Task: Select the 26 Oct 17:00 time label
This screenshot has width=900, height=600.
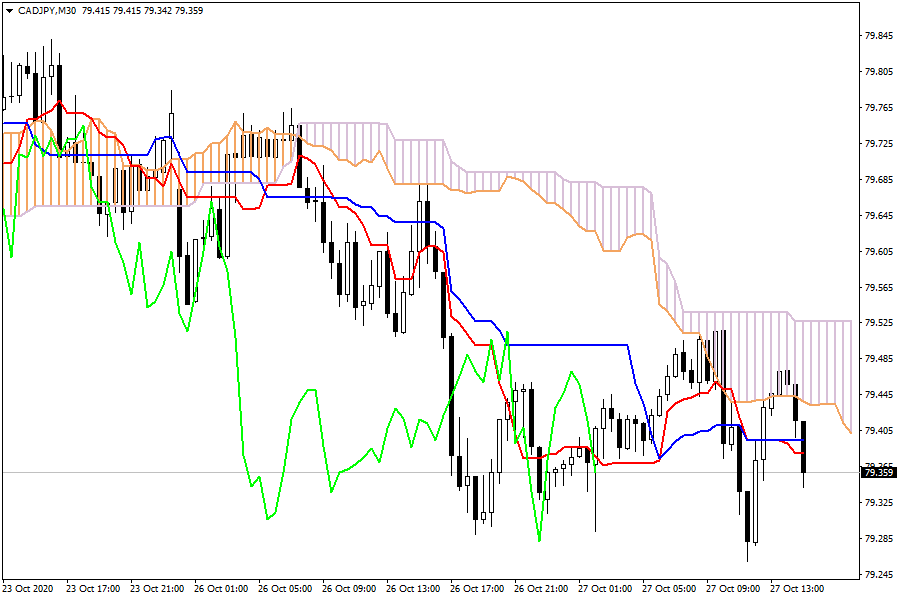Action: (479, 589)
